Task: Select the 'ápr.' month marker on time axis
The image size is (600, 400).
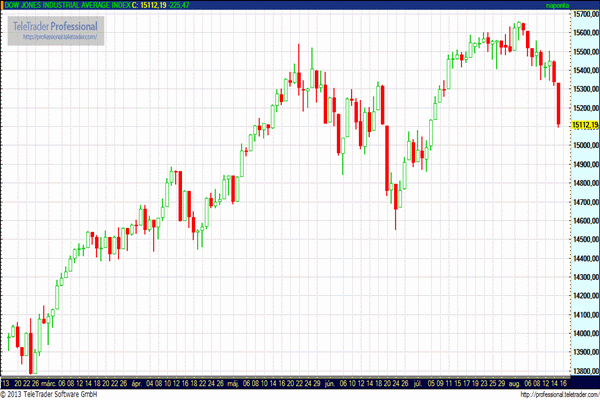Action: pyautogui.click(x=135, y=383)
